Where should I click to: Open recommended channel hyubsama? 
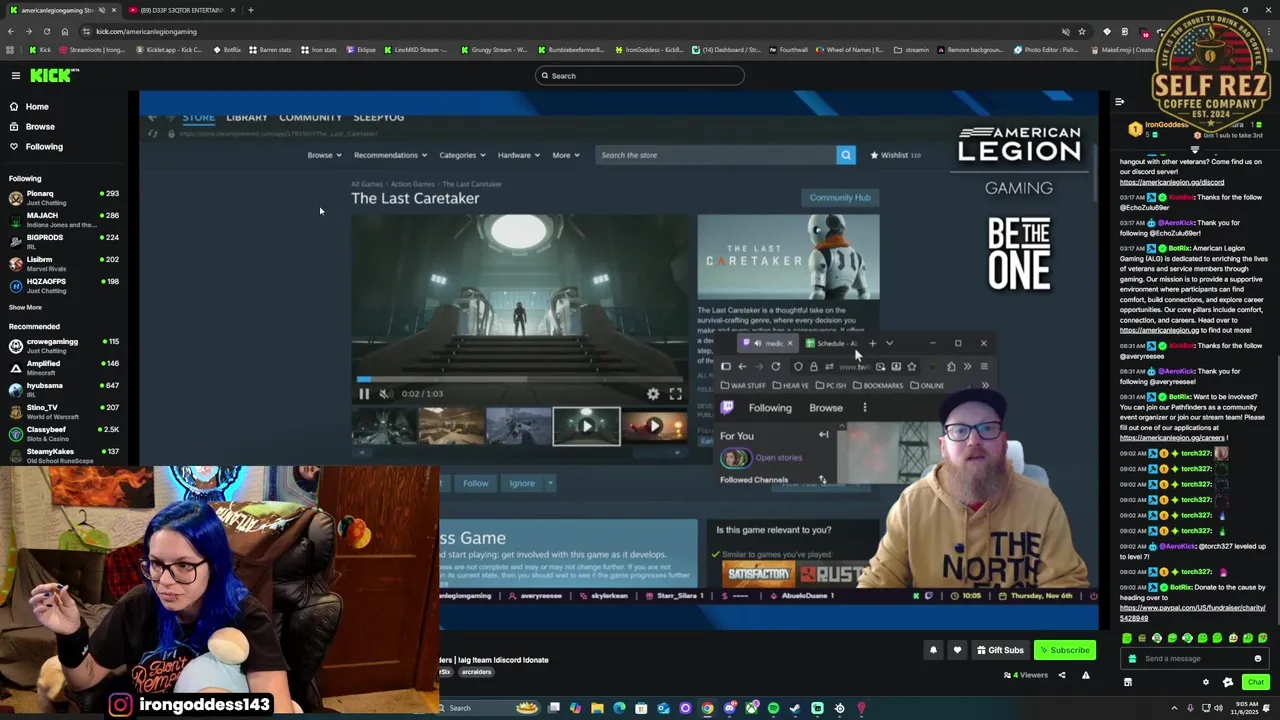(x=64, y=389)
